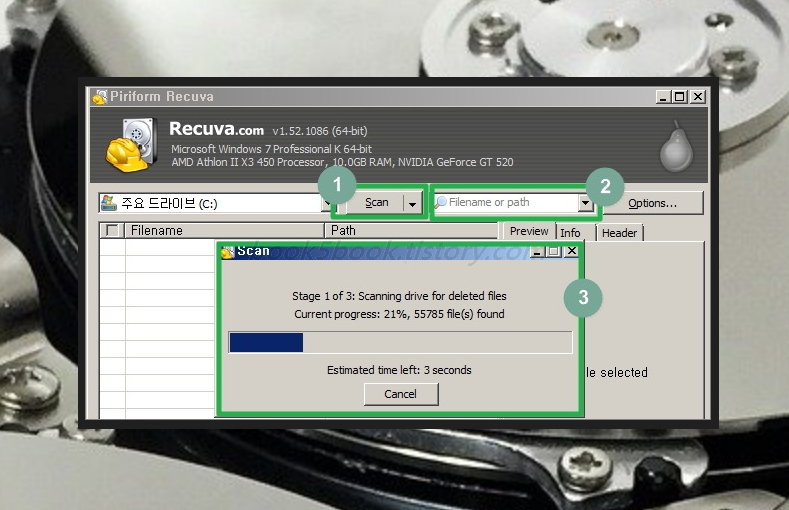Image resolution: width=789 pixels, height=510 pixels.
Task: Tick the select-all checkbox beside Filename
Action: [x=112, y=230]
